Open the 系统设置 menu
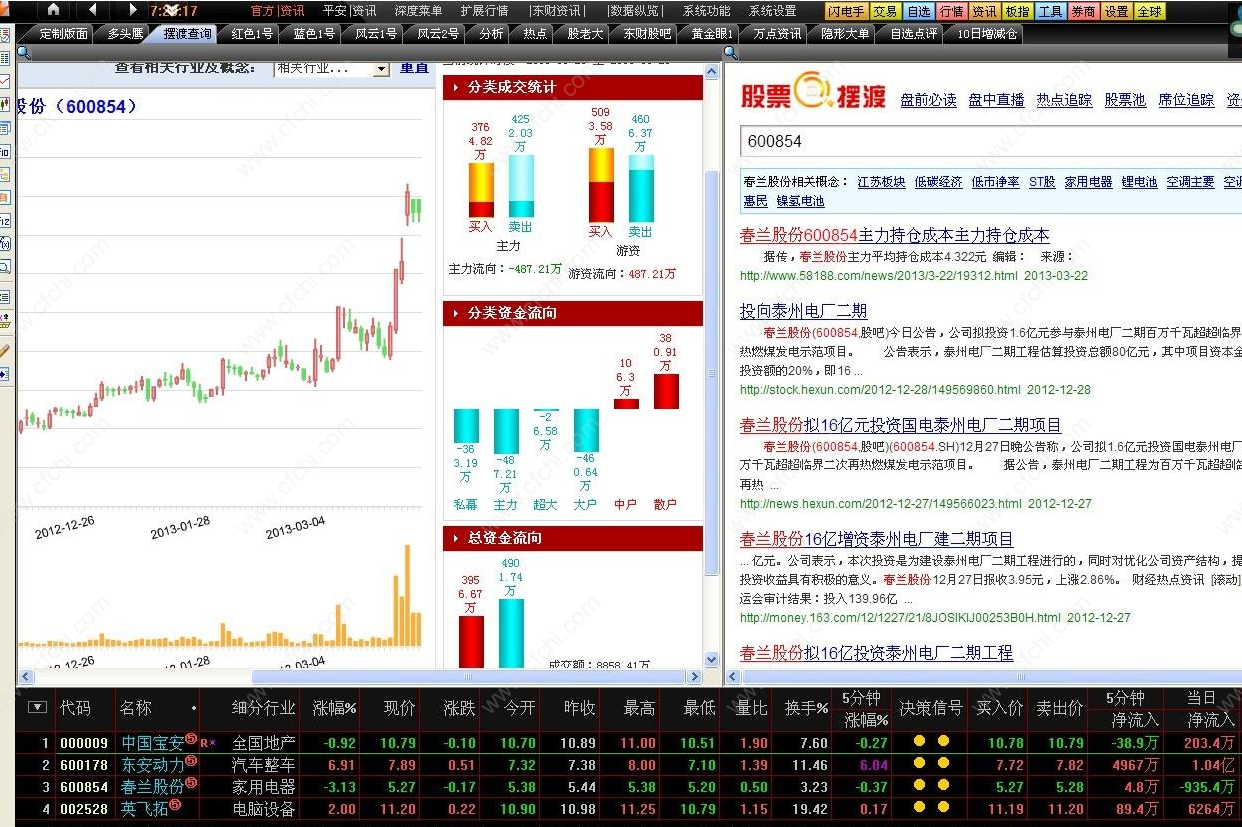The width and height of the screenshot is (1242, 827). click(x=772, y=11)
